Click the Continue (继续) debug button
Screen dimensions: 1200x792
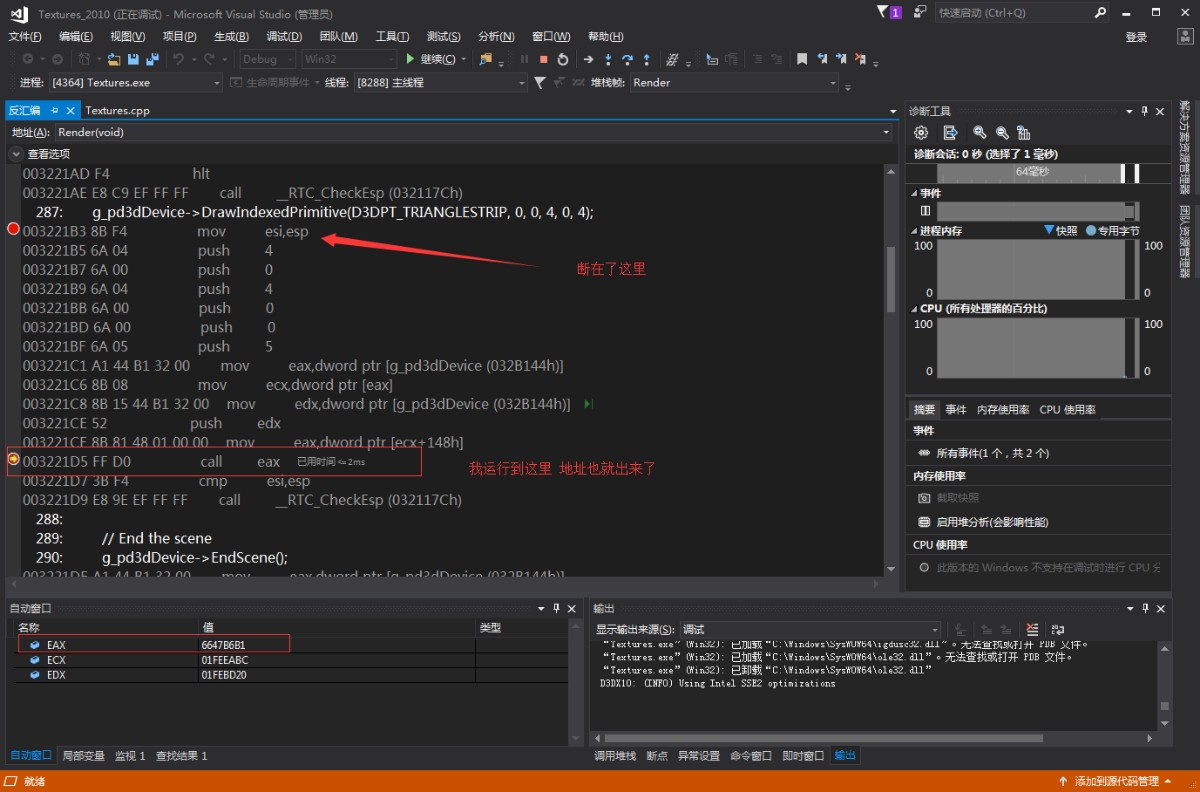tap(431, 59)
